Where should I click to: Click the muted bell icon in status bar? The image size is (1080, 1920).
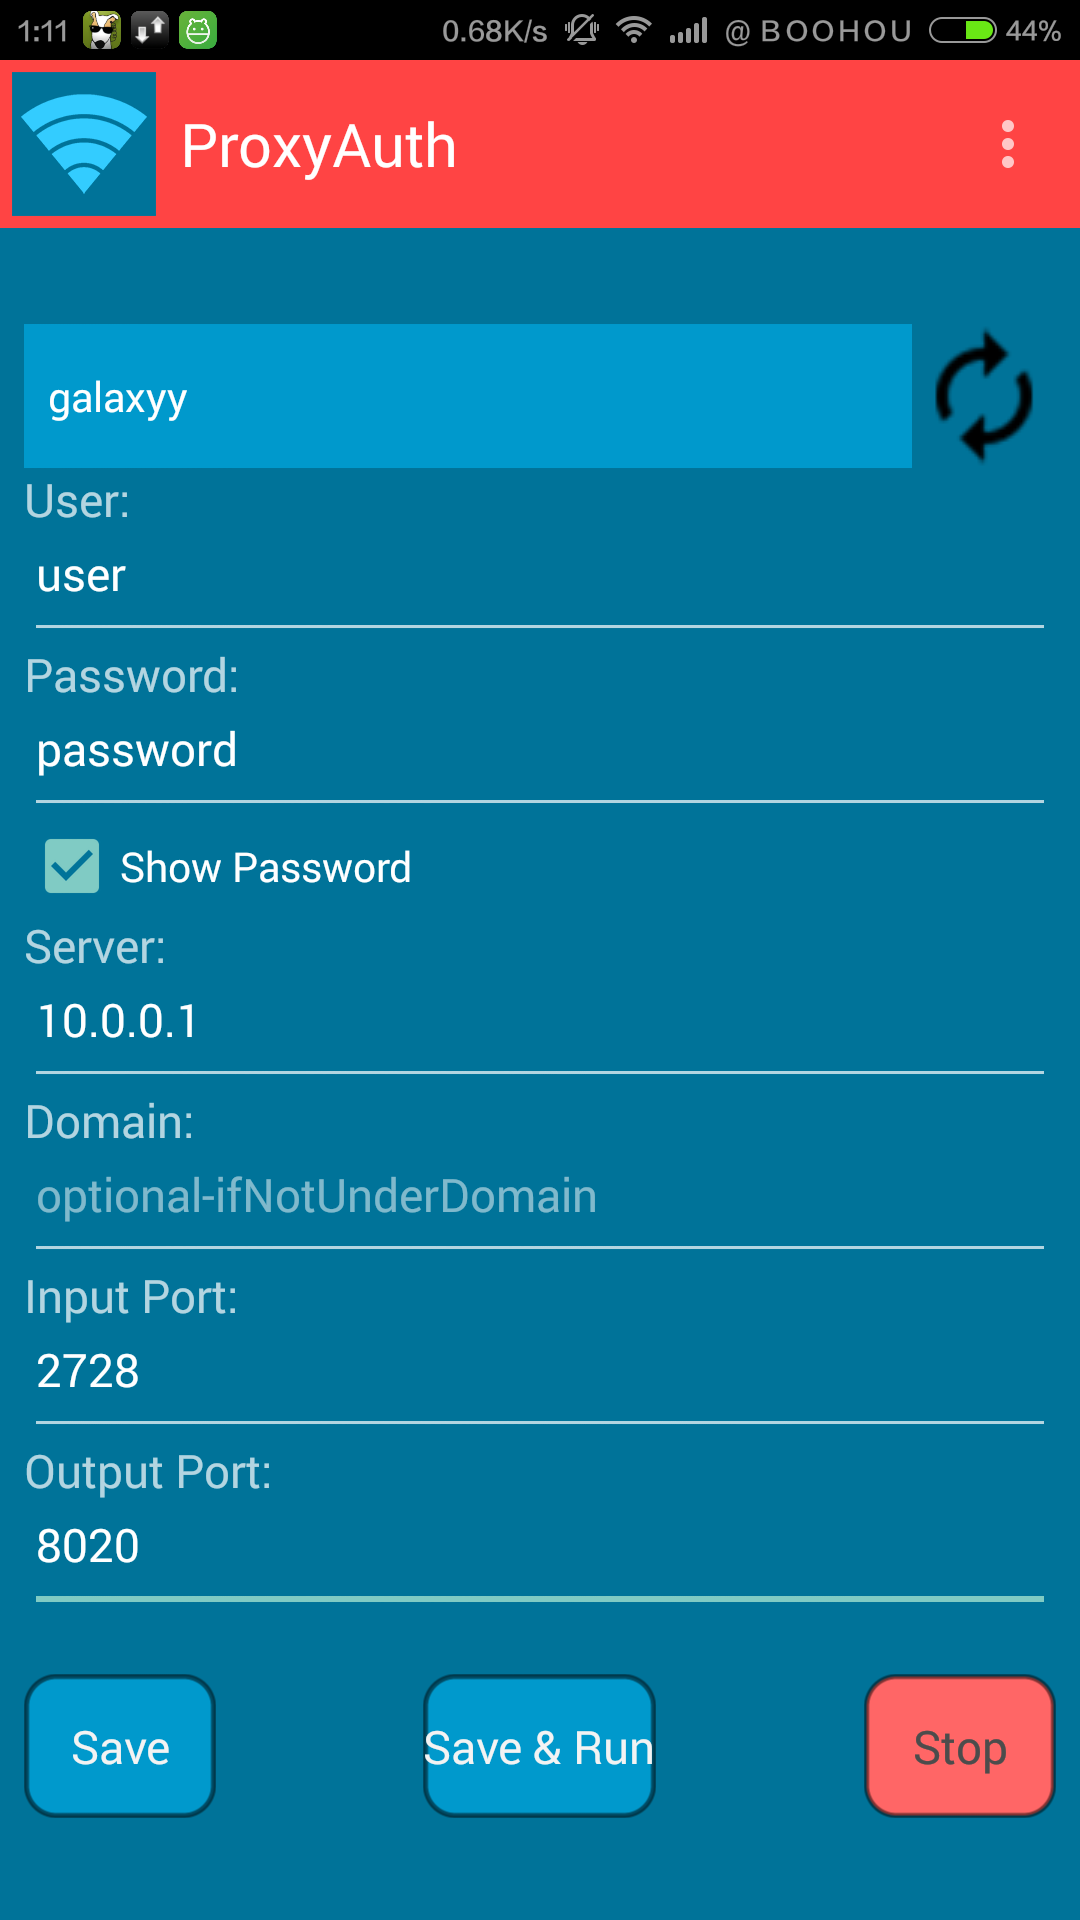[x=580, y=29]
